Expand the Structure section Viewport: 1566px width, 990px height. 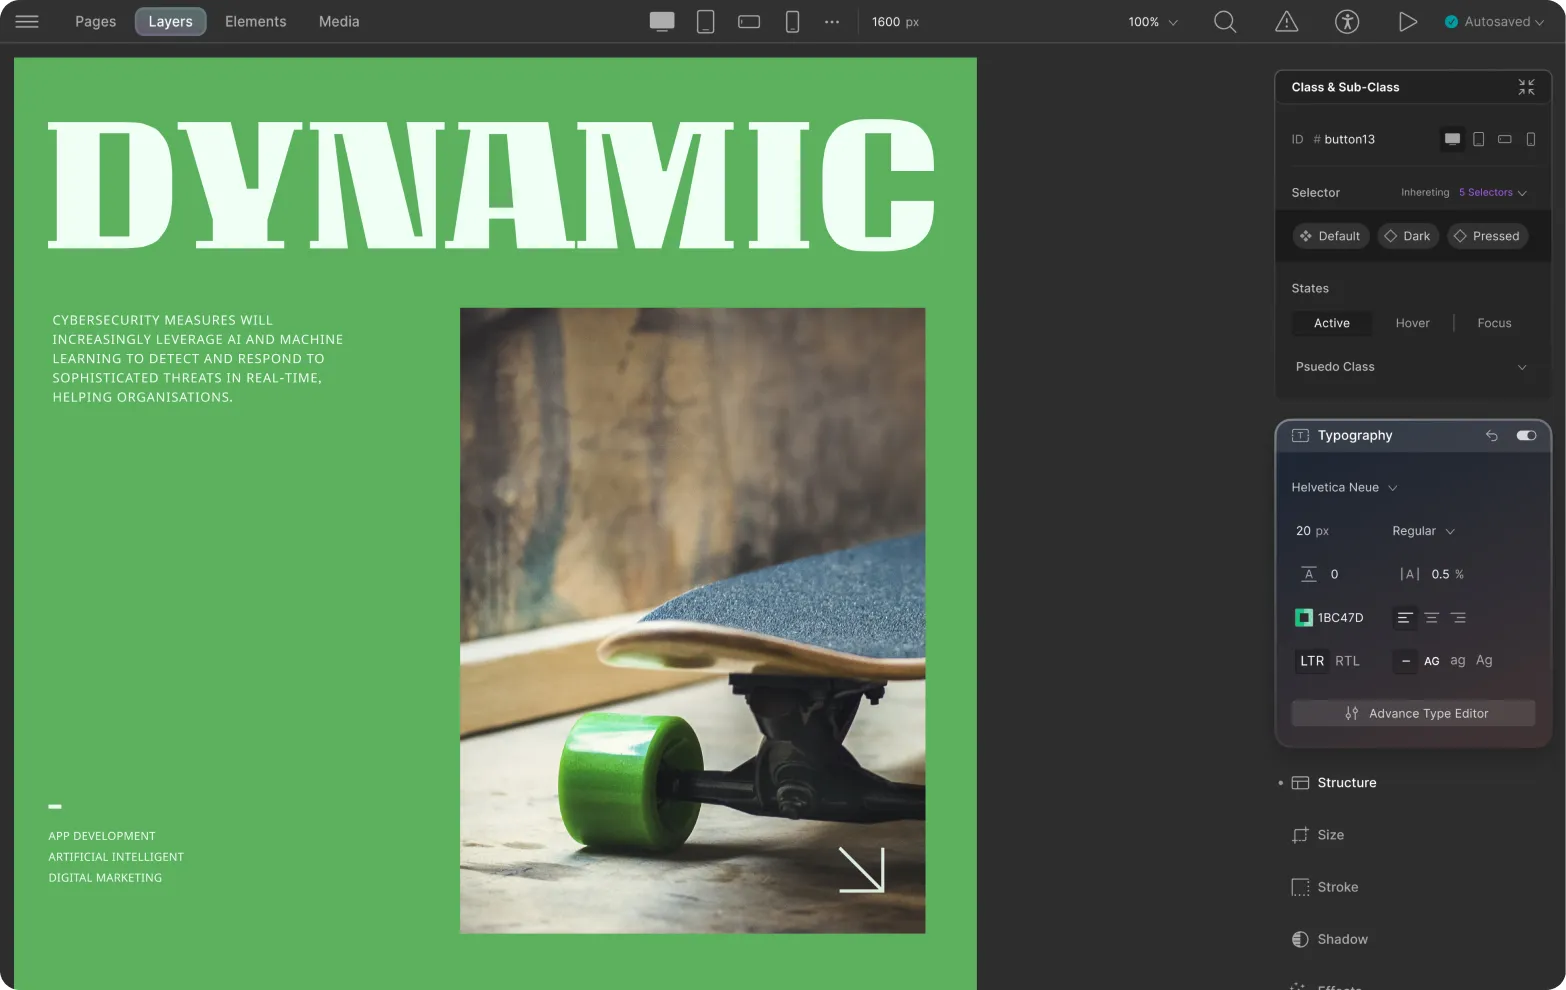[1346, 783]
